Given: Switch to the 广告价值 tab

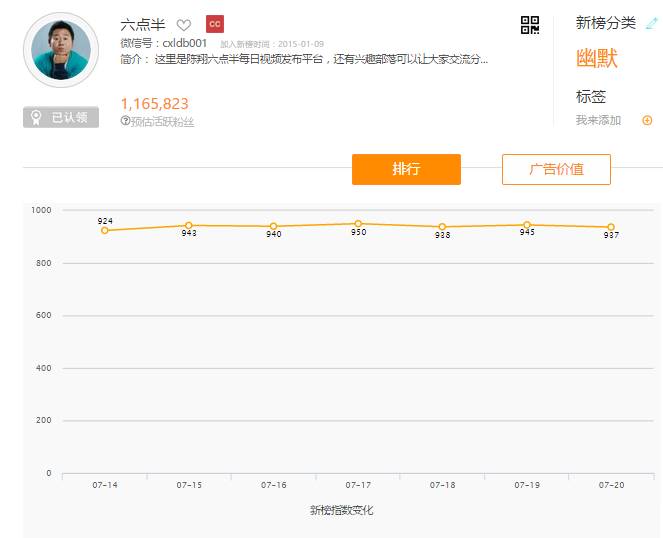Looking at the screenshot, I should tap(556, 169).
